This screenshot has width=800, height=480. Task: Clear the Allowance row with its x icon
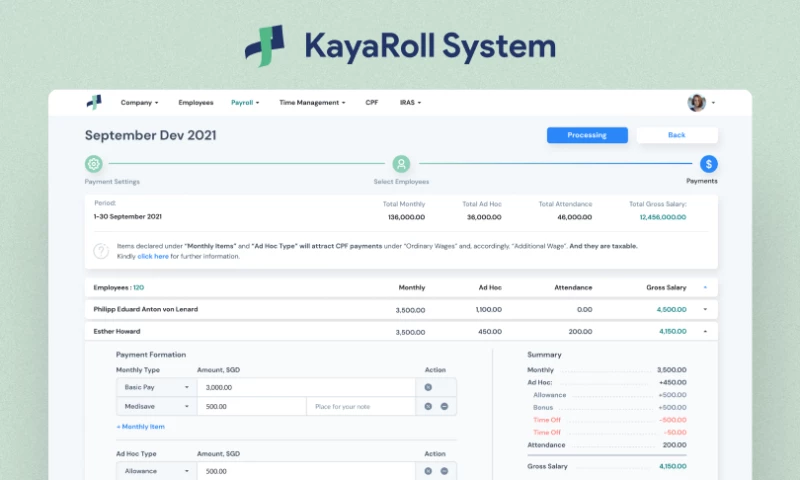point(428,471)
